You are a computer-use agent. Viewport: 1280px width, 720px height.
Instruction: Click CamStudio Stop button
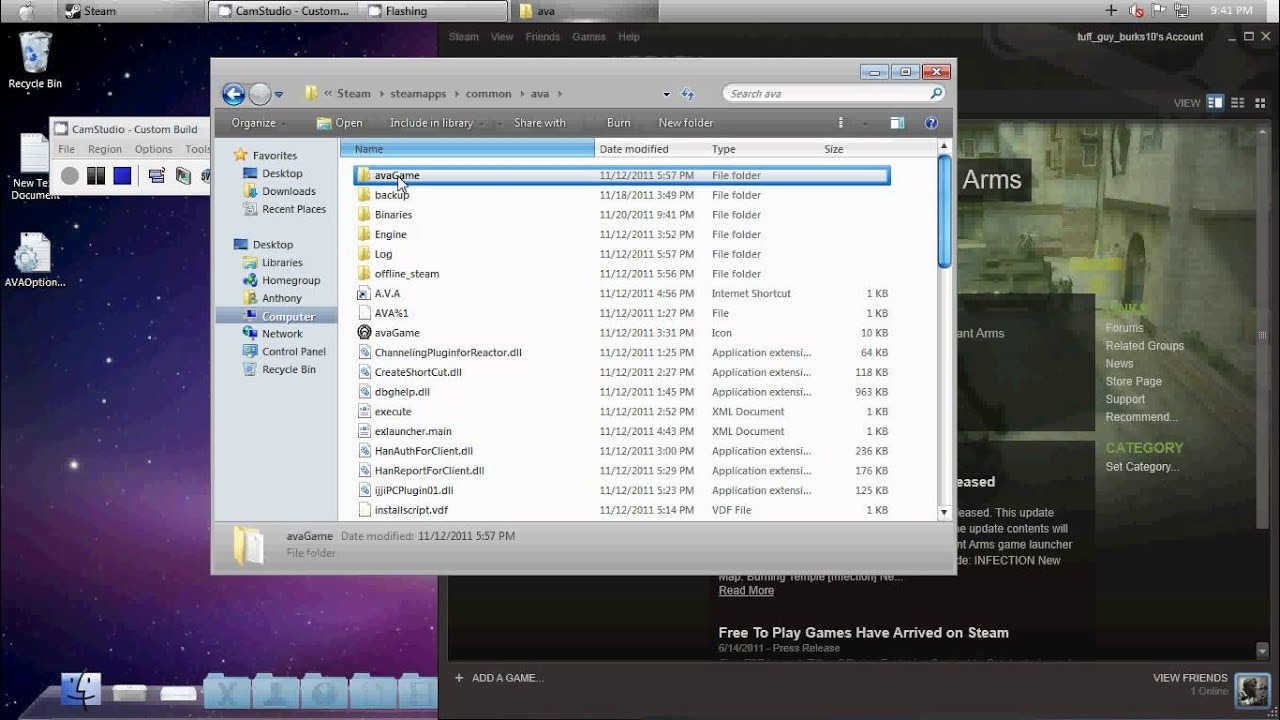pyautogui.click(x=122, y=176)
